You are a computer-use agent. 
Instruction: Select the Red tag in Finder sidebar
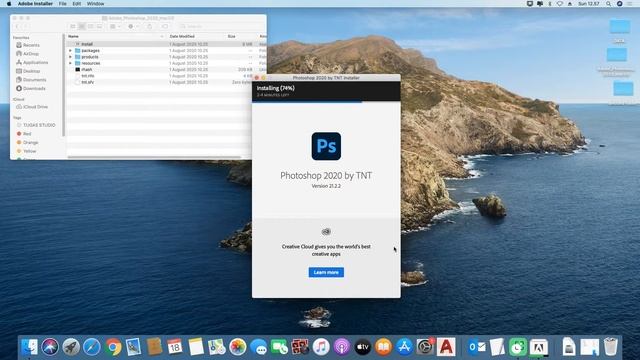click(x=27, y=134)
